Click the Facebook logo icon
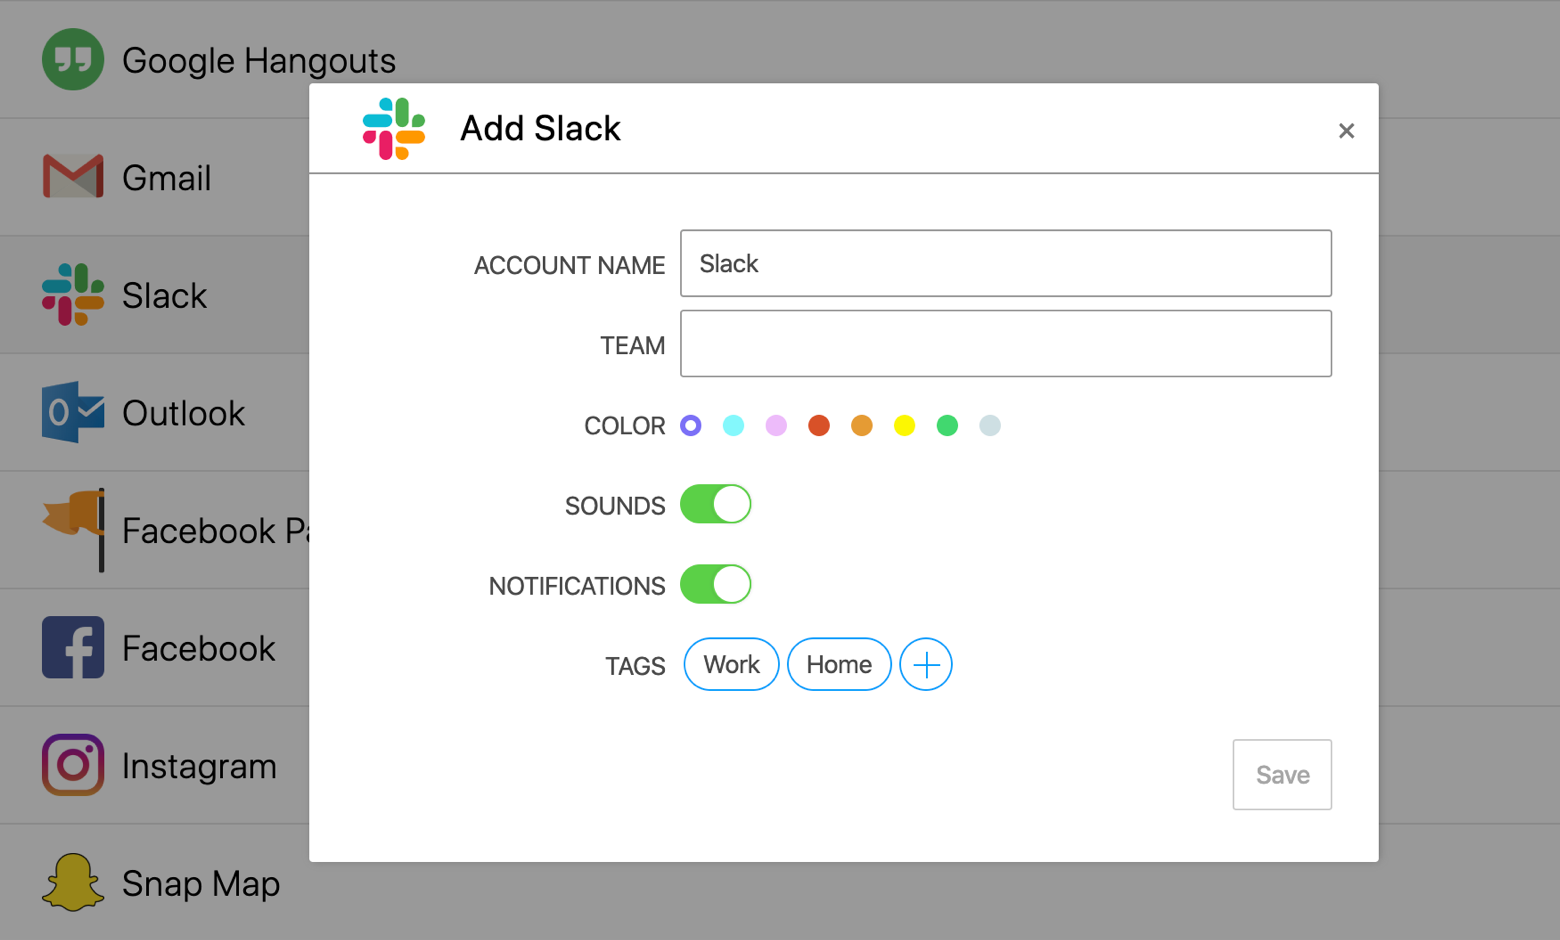 (73, 647)
